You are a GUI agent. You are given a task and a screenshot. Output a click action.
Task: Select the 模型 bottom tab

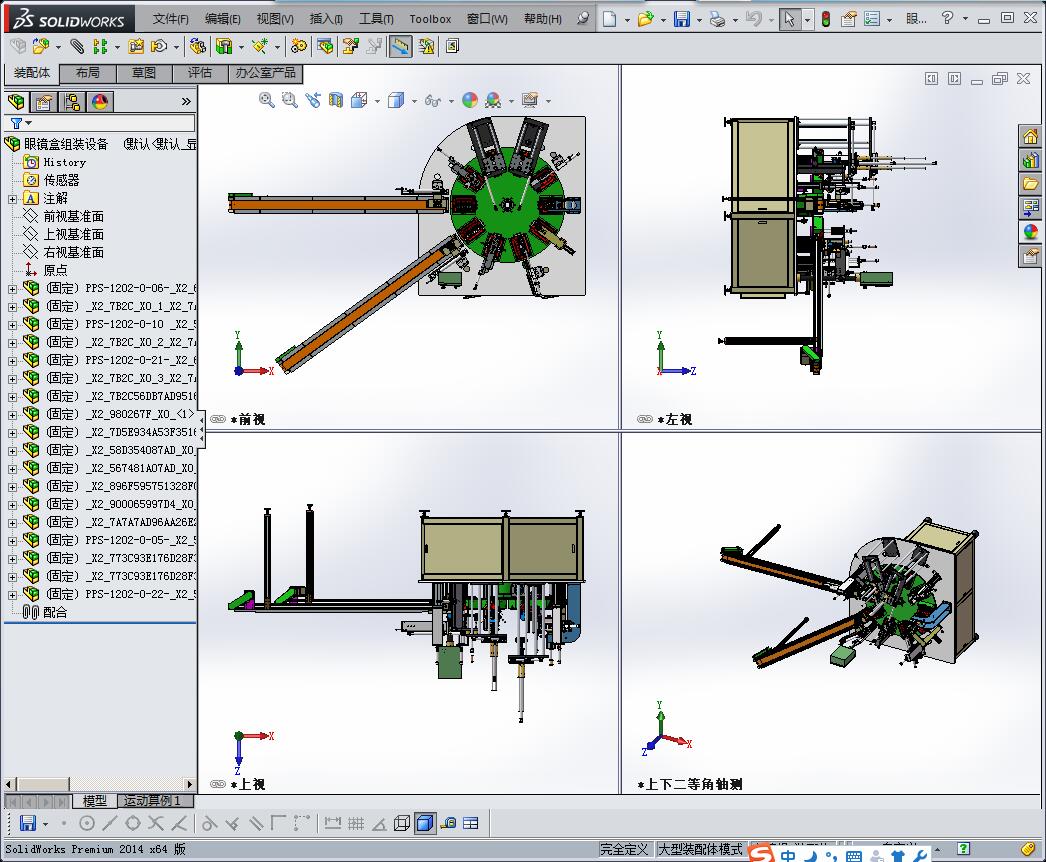point(94,800)
